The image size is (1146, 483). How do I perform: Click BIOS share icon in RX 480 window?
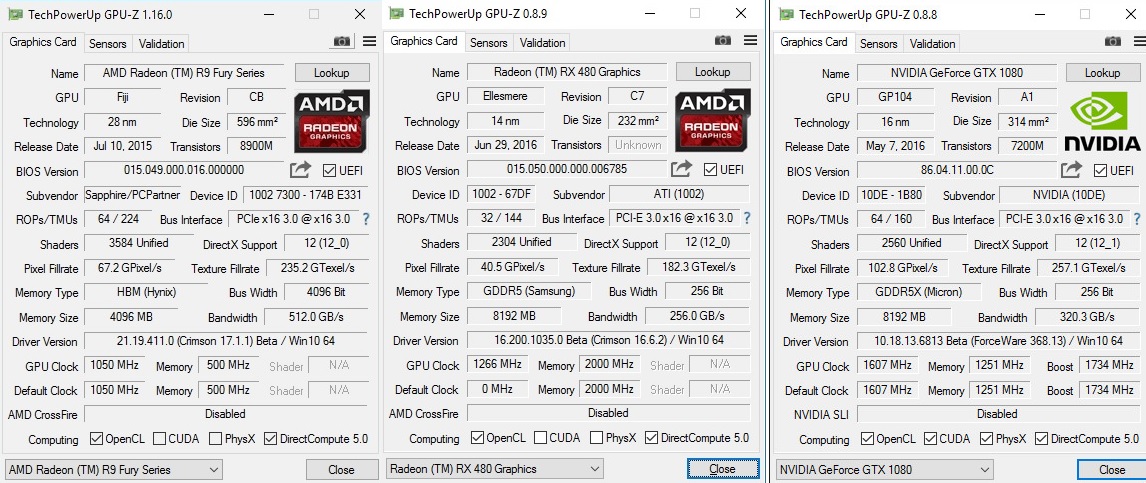pyautogui.click(x=681, y=169)
